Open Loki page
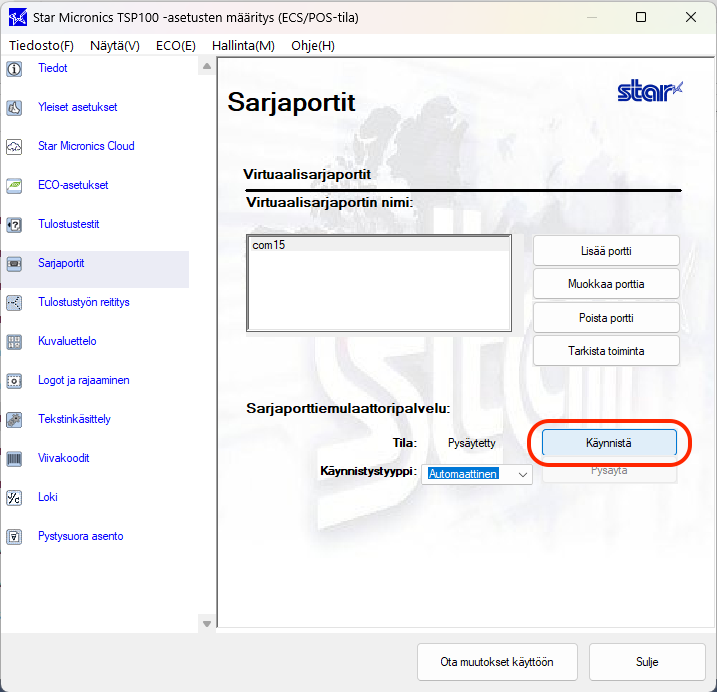The image size is (717, 692). click(x=48, y=497)
